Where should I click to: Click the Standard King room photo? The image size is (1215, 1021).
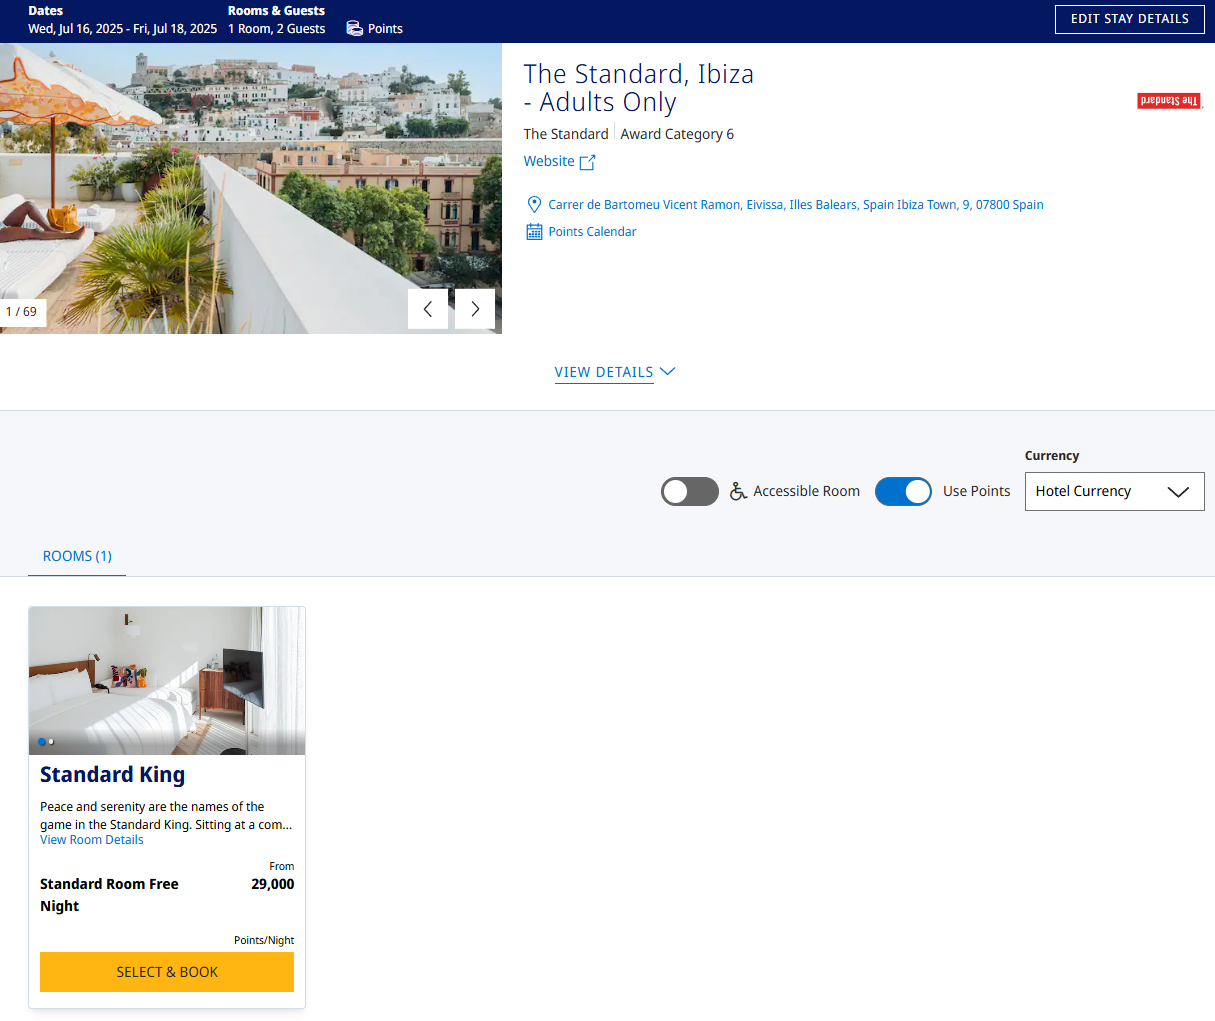[167, 681]
